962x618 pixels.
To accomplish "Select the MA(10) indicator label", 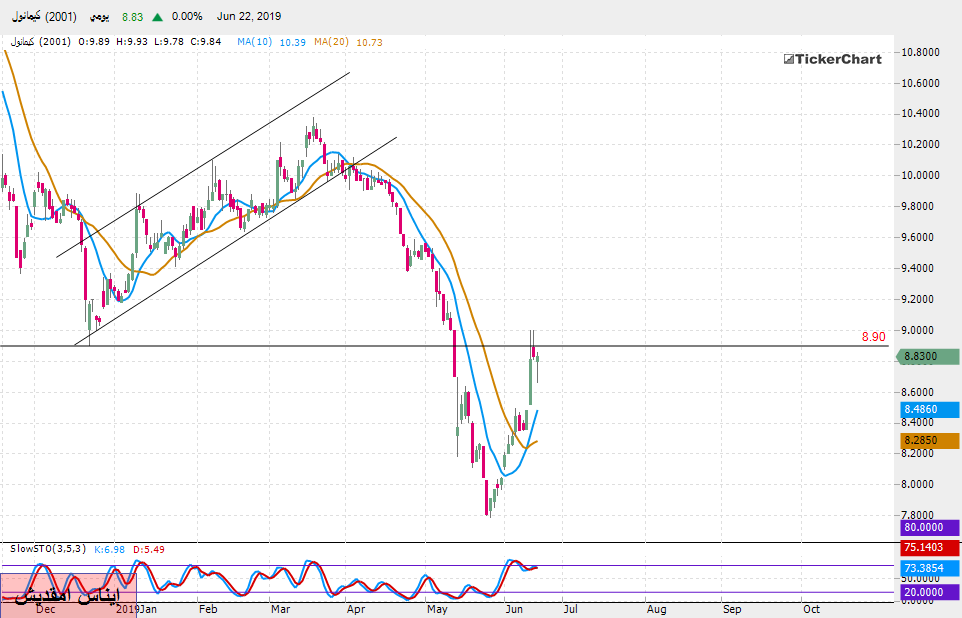I will point(257,42).
